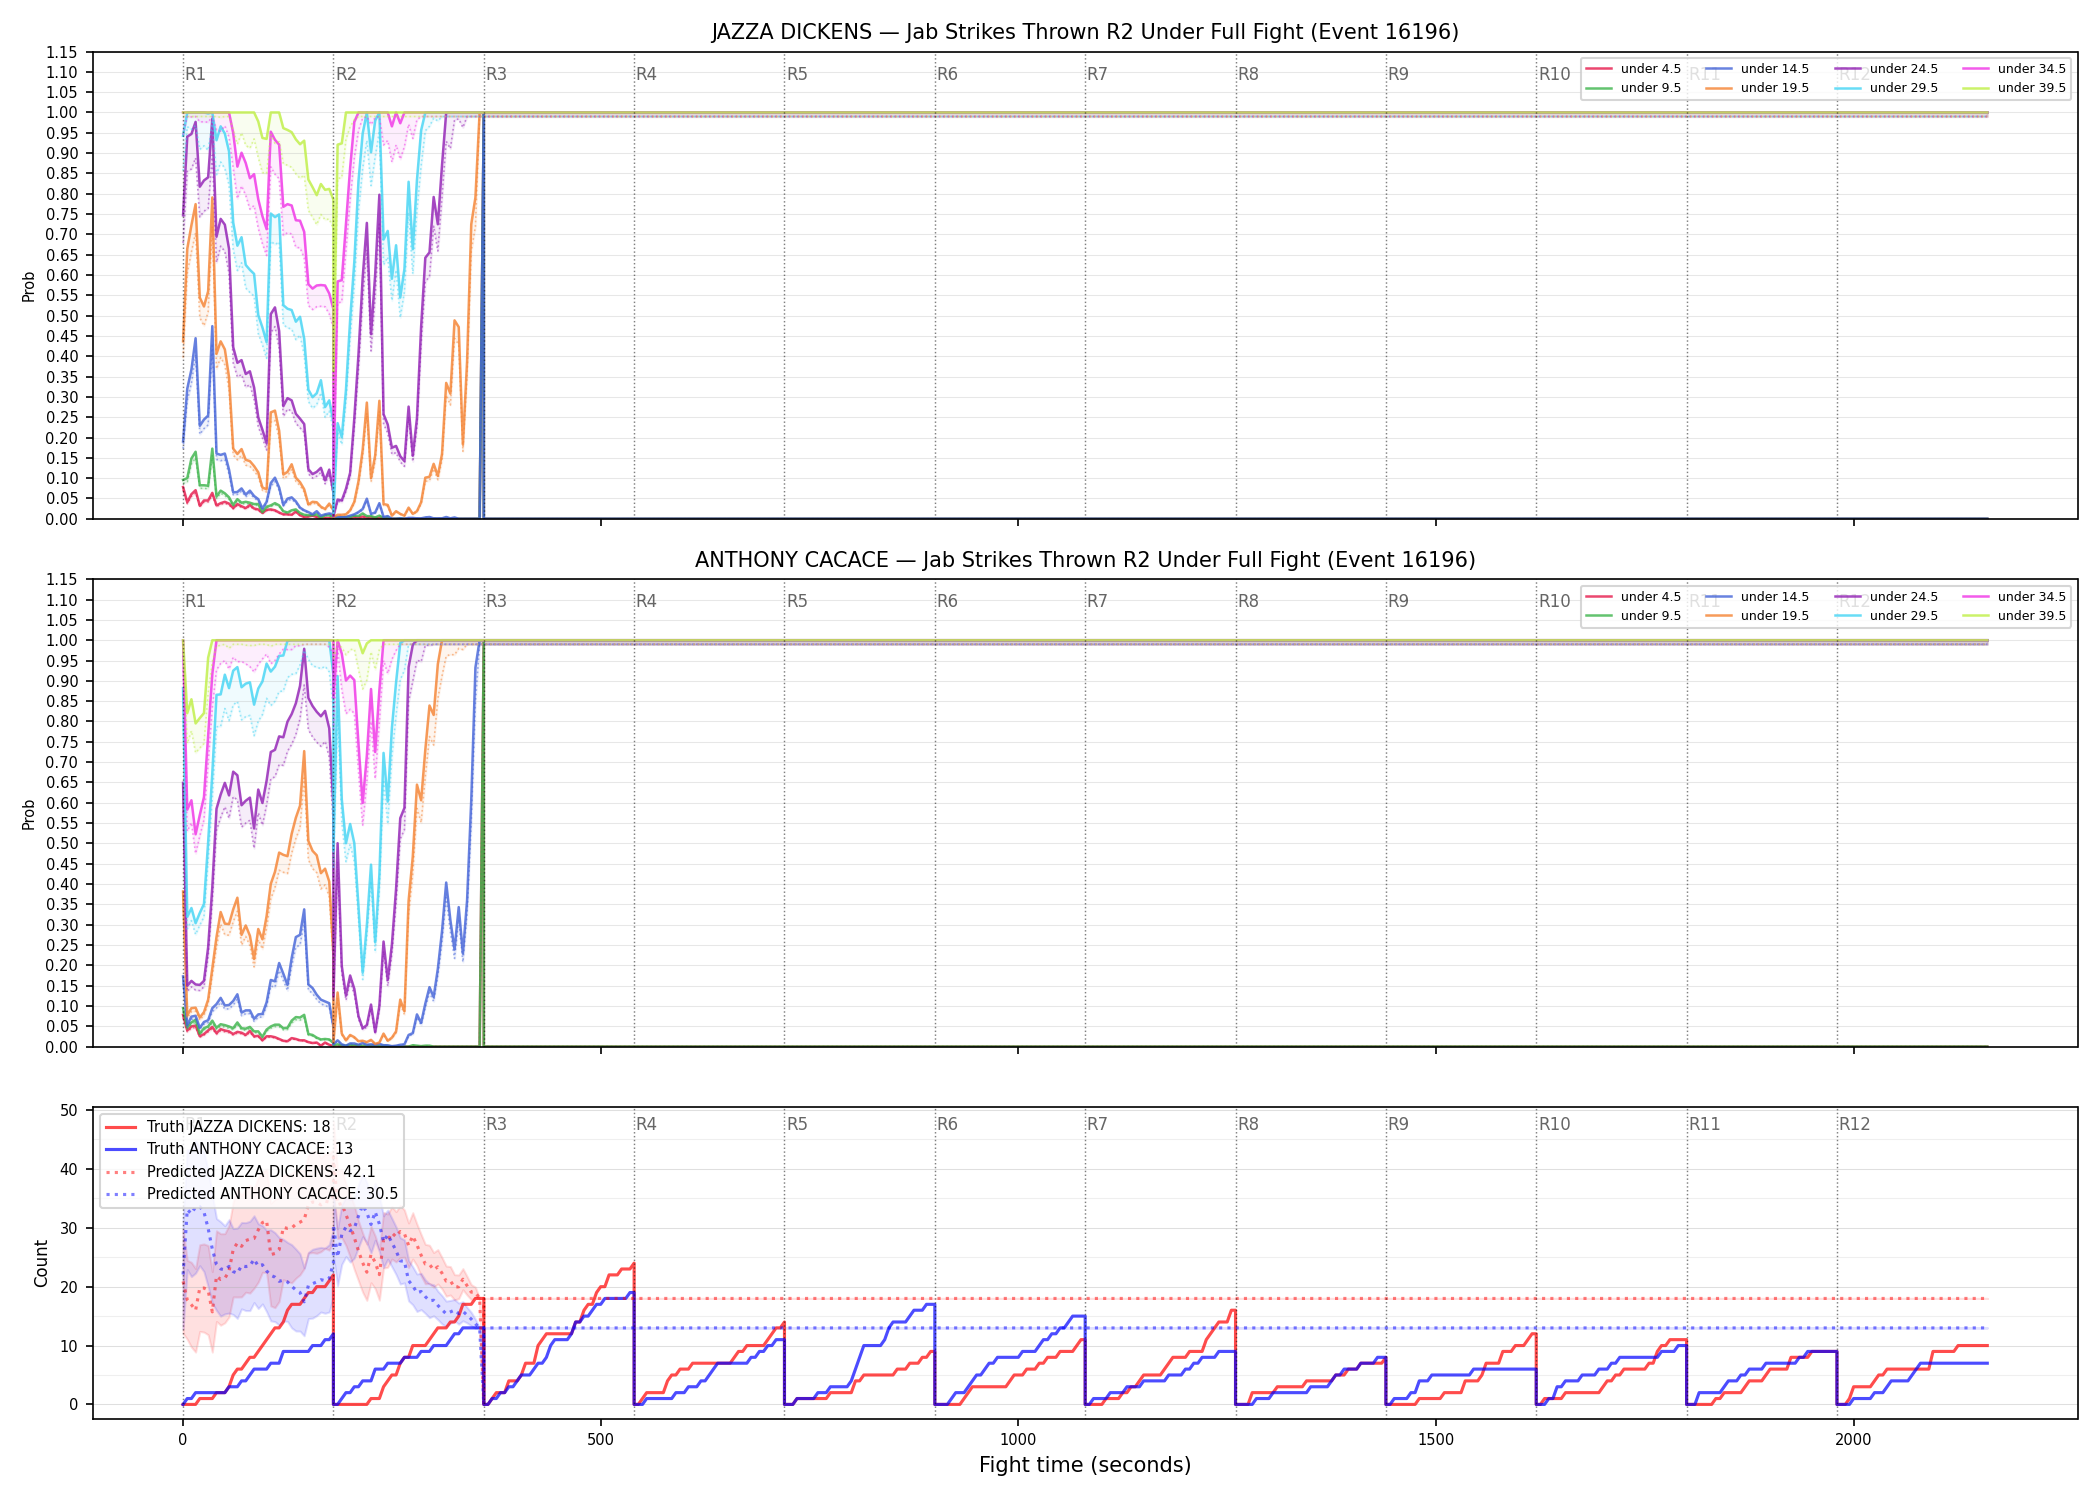Select 'under 4.5' legend entry in top chart
The image size is (2100, 1500).
pyautogui.click(x=1634, y=69)
